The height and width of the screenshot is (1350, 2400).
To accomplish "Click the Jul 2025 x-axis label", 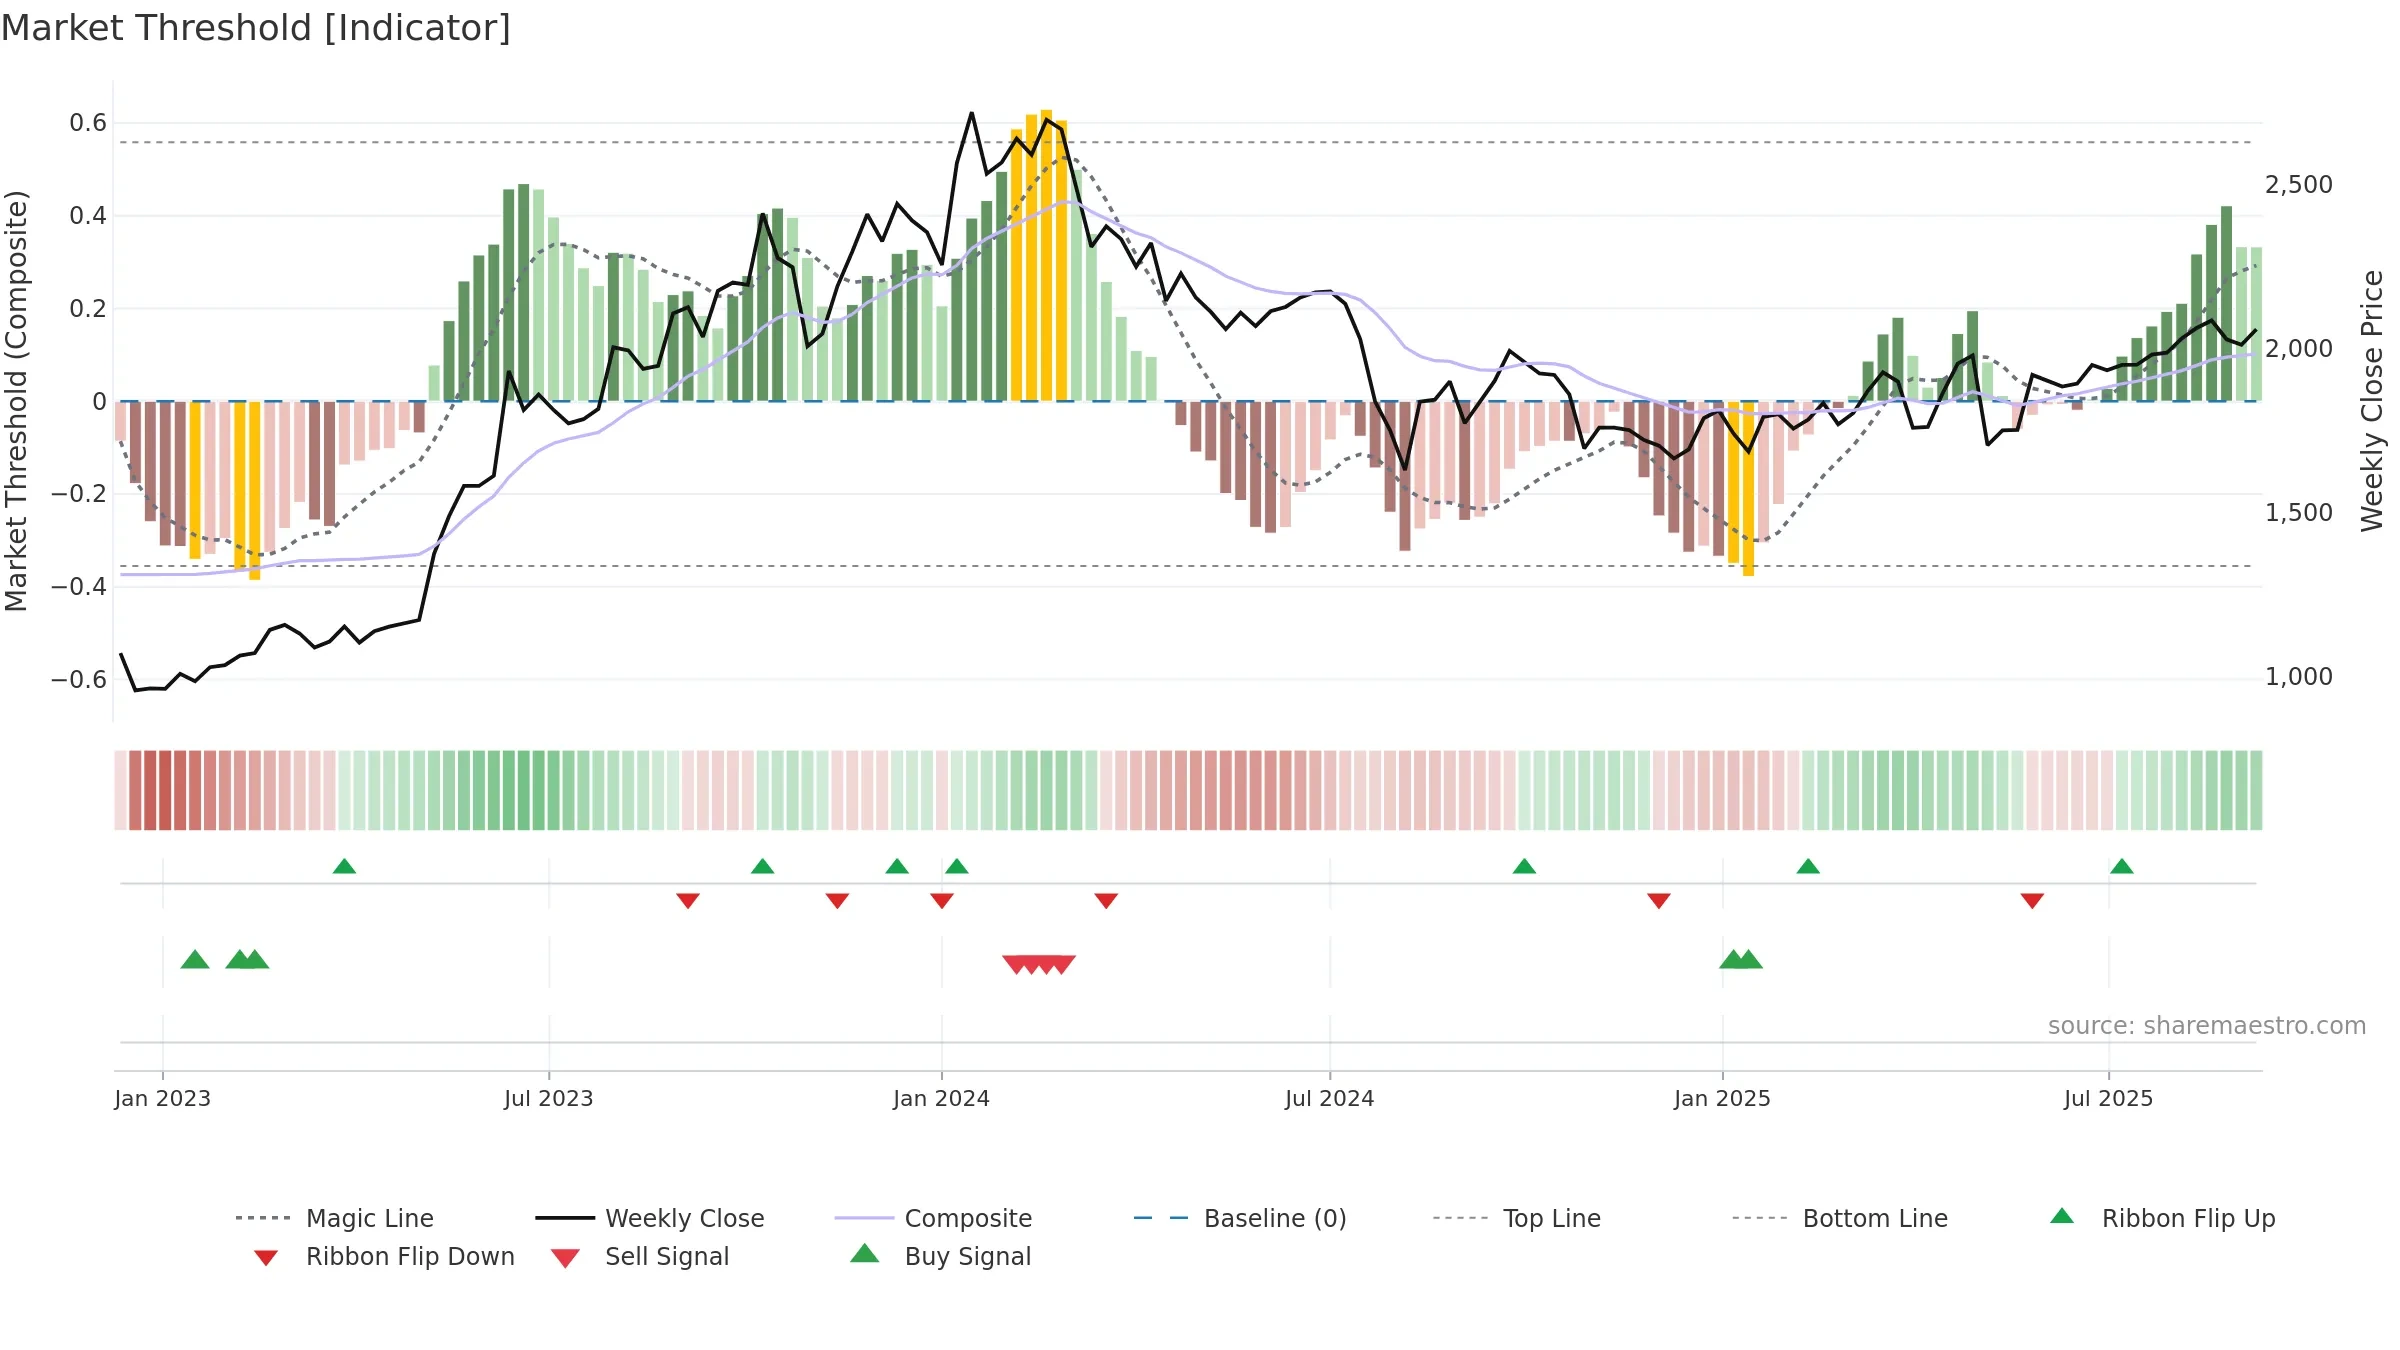I will click(x=2109, y=1099).
